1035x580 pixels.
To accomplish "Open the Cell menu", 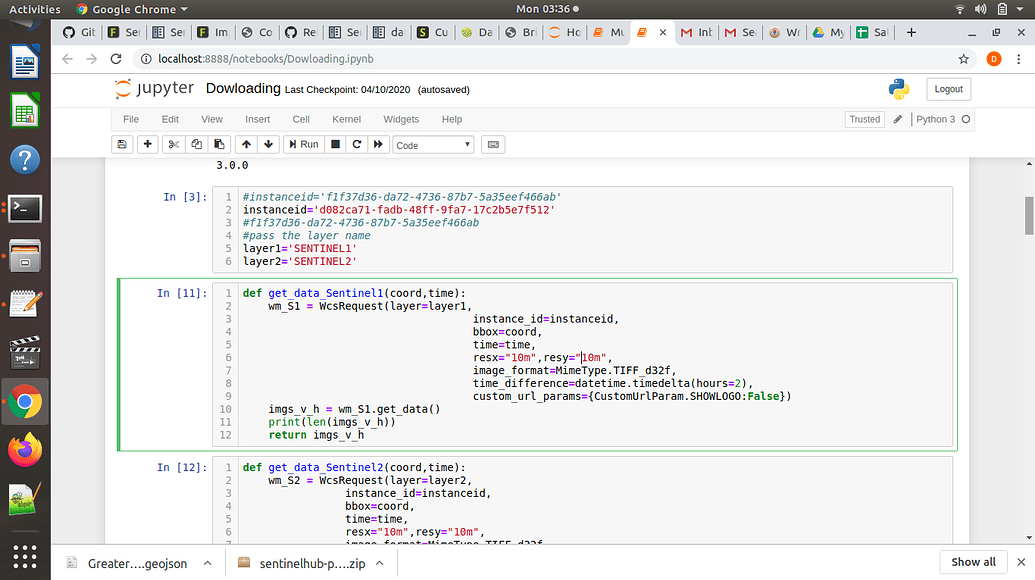I will click(x=301, y=119).
